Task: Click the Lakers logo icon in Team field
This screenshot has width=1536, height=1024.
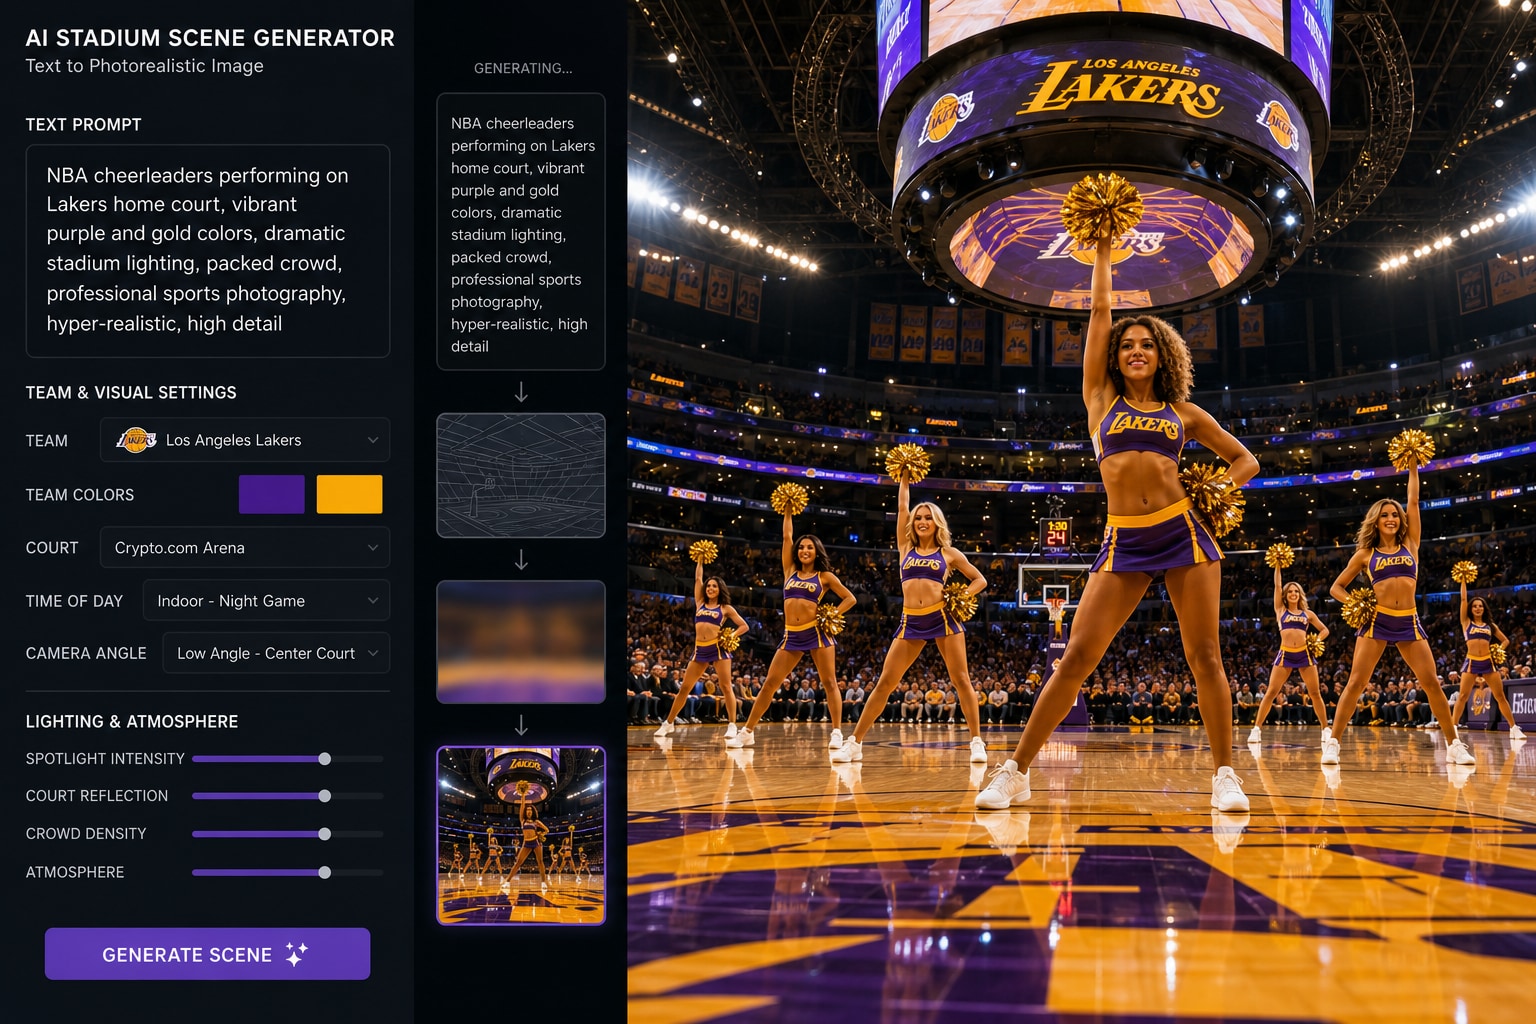Action: pyautogui.click(x=136, y=440)
